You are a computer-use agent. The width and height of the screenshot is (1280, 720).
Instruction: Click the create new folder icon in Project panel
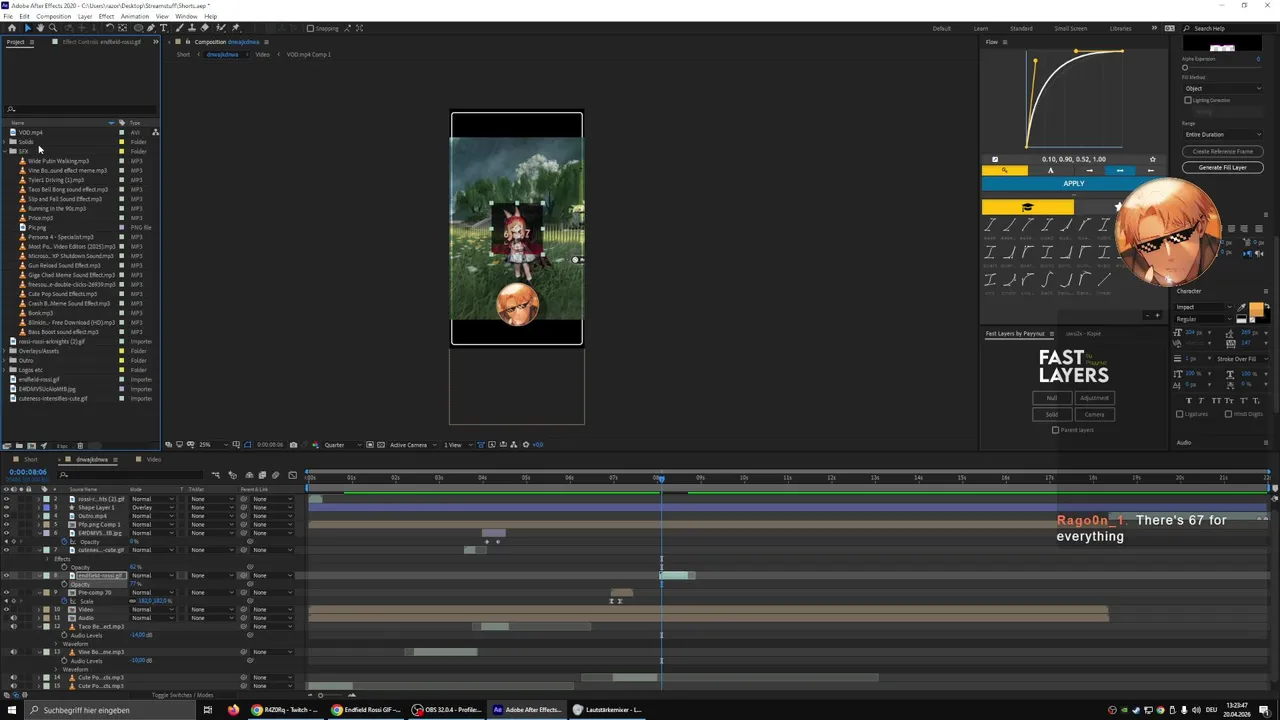click(19, 446)
